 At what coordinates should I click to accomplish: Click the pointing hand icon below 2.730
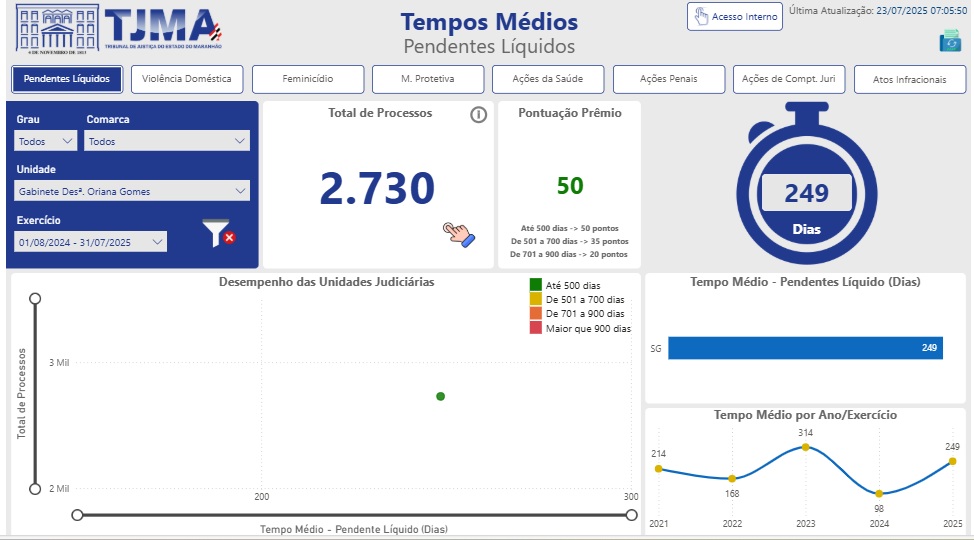(458, 234)
